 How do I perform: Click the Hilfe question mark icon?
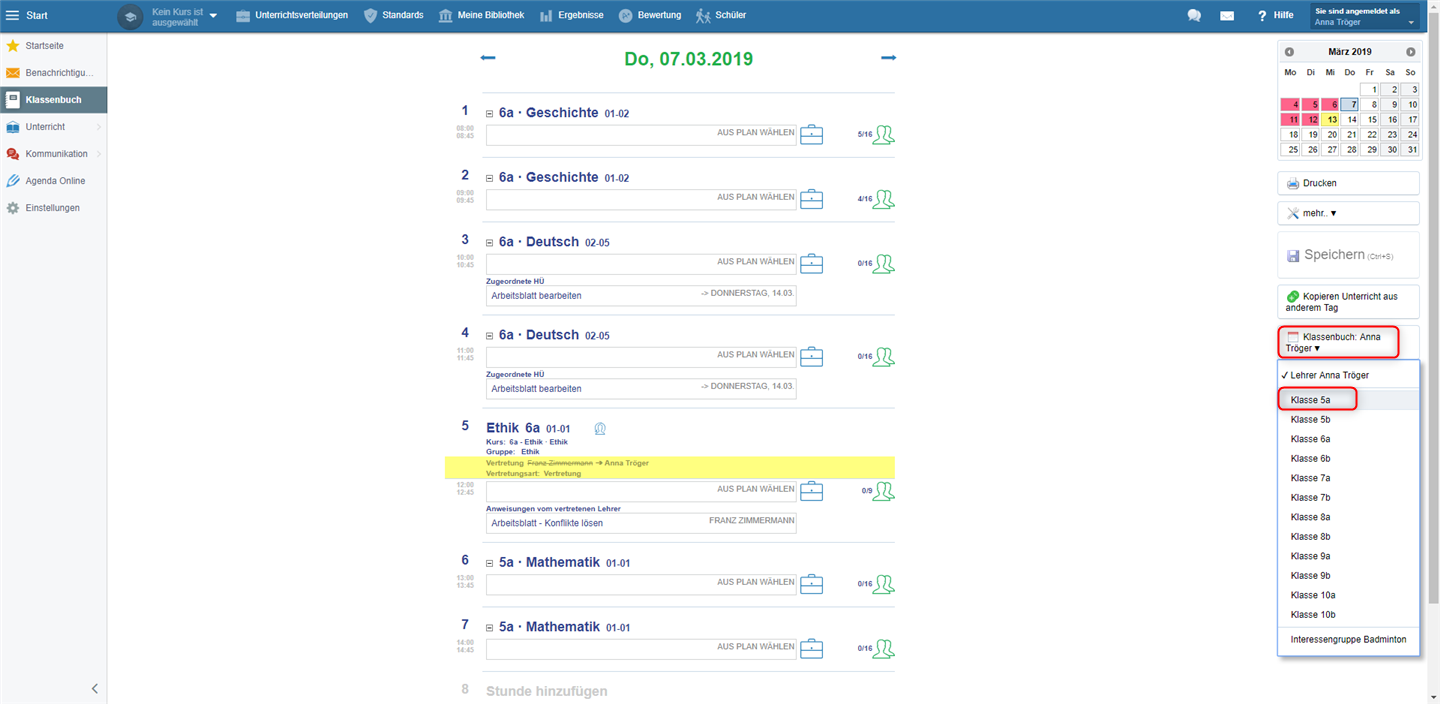tap(1261, 15)
